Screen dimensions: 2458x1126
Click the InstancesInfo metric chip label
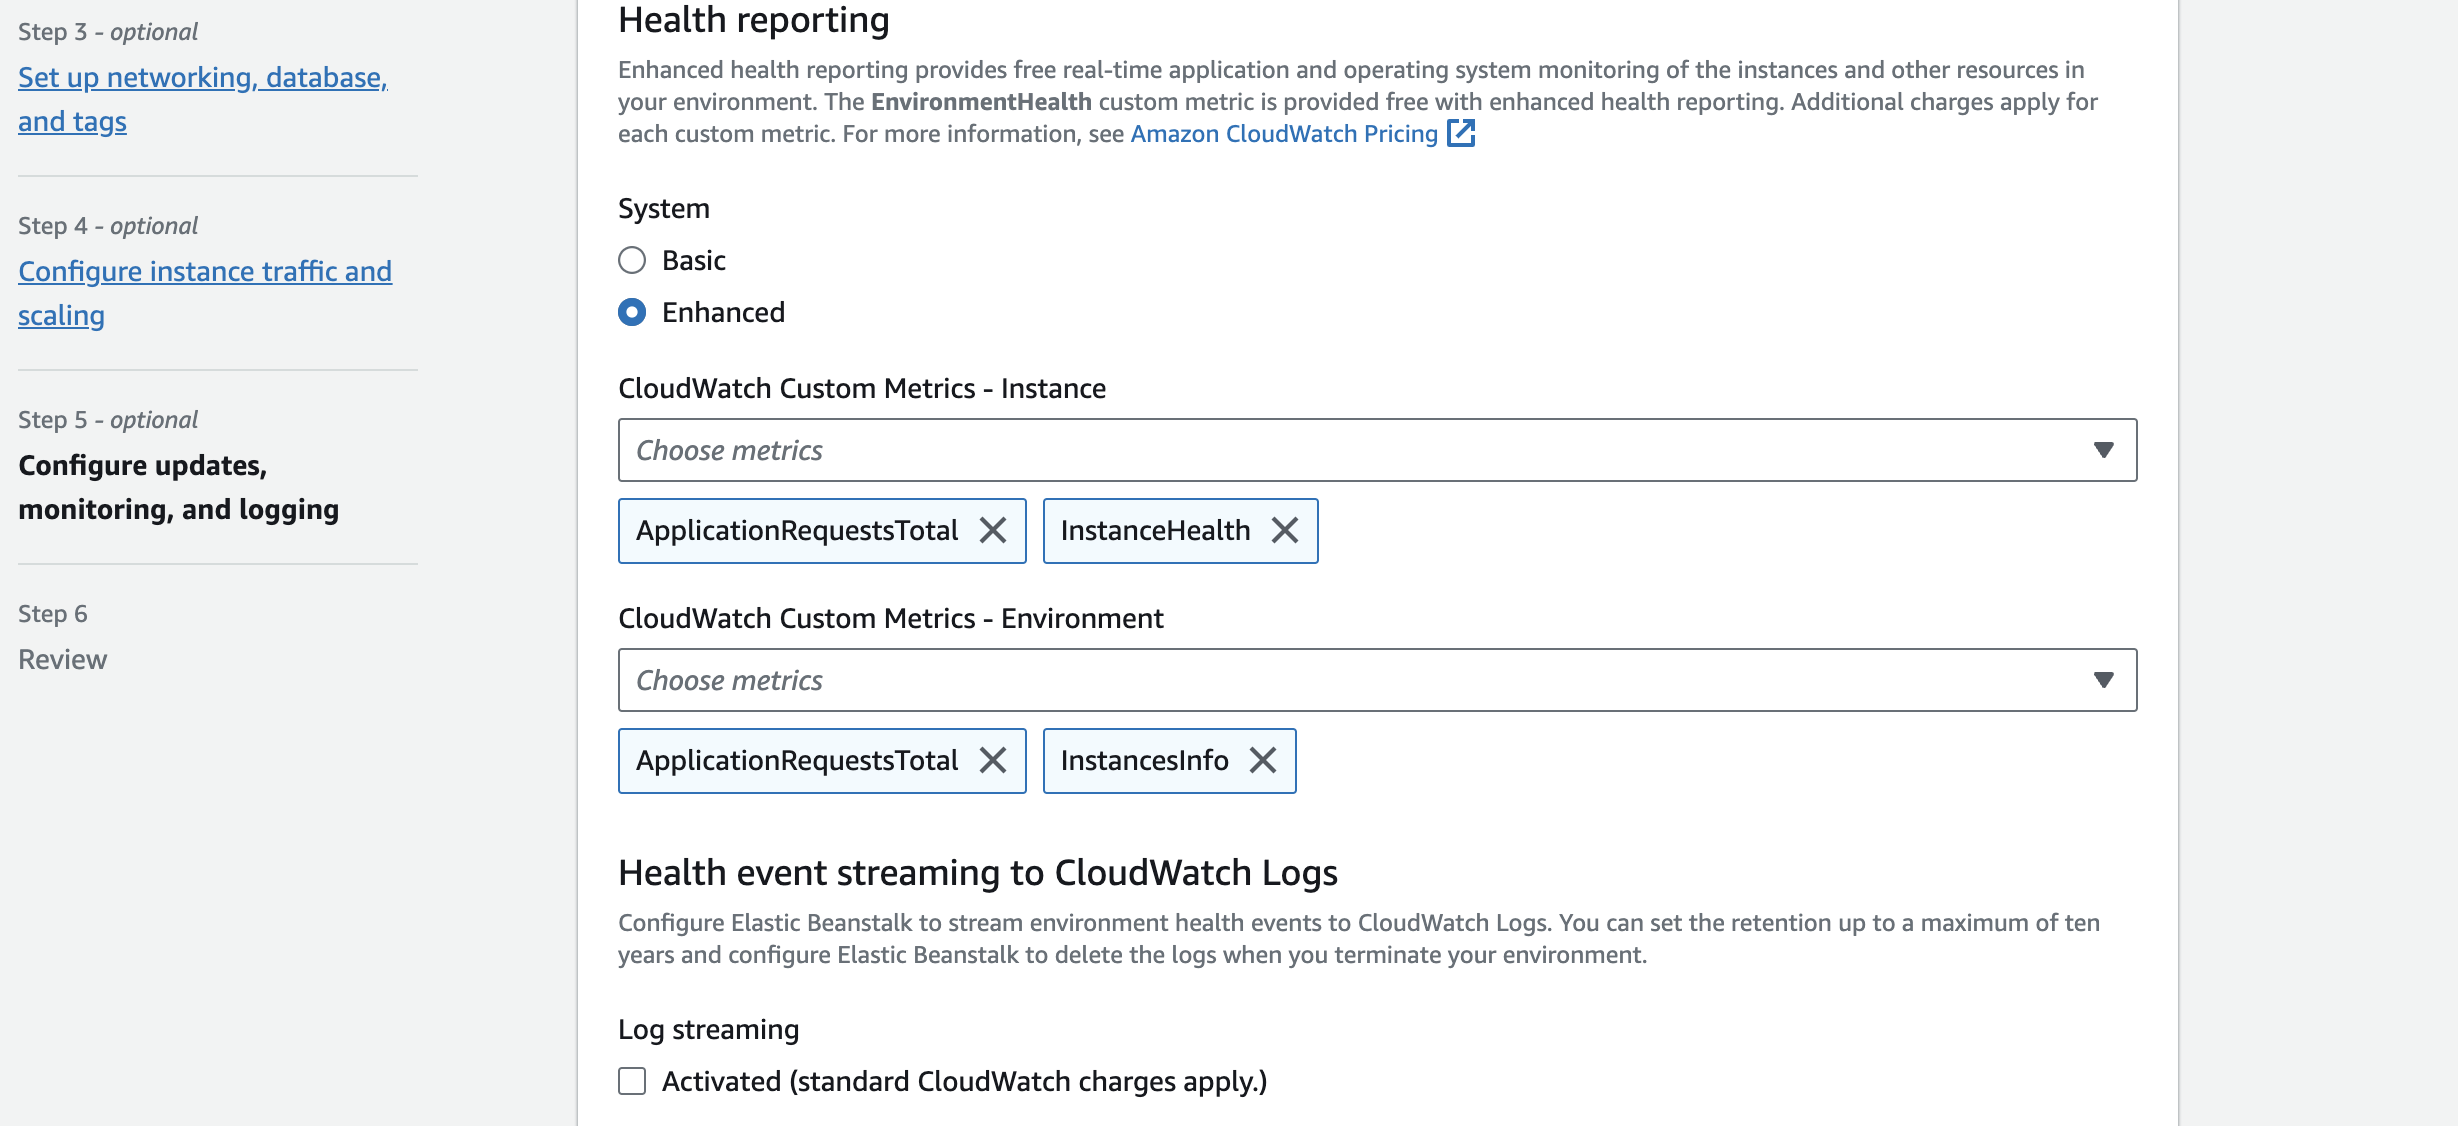point(1144,760)
